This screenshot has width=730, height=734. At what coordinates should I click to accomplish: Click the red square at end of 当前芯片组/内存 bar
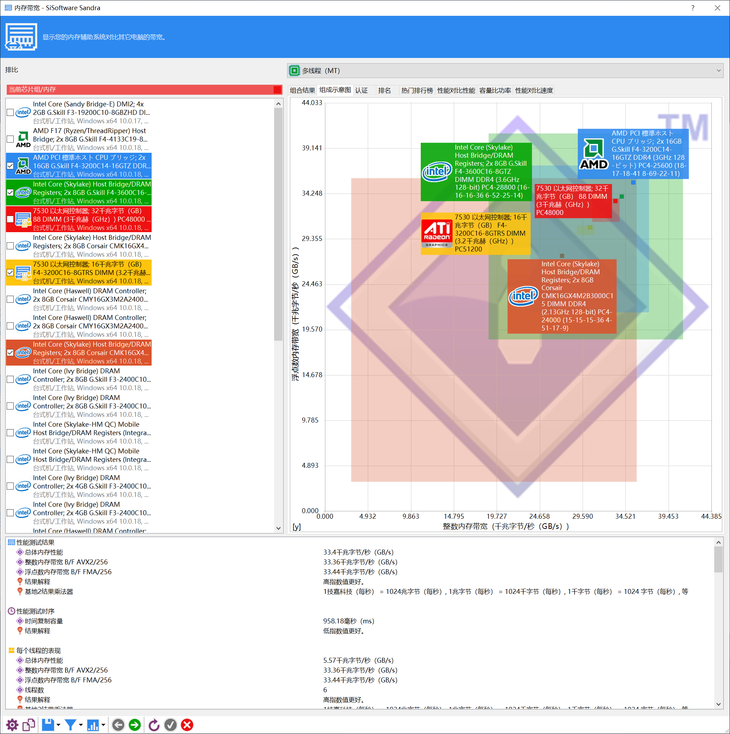point(278,89)
